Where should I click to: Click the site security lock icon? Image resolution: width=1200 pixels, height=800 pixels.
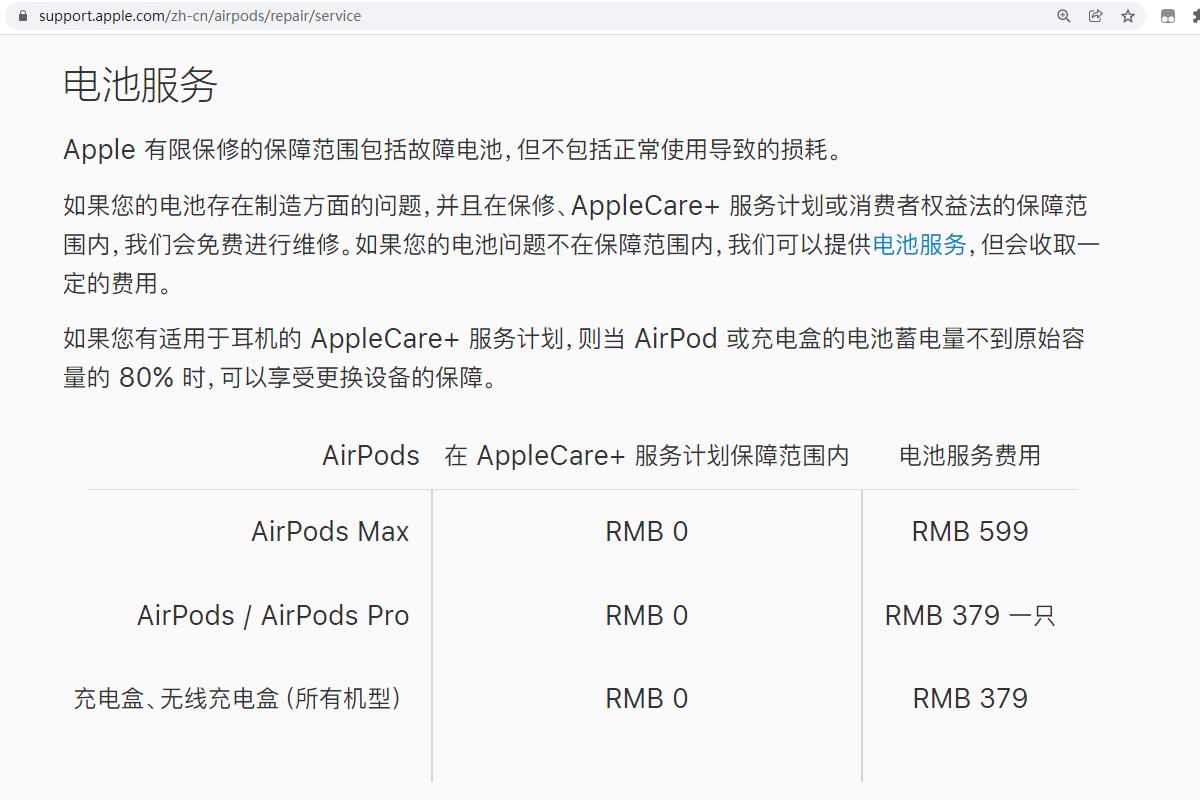point(23,16)
